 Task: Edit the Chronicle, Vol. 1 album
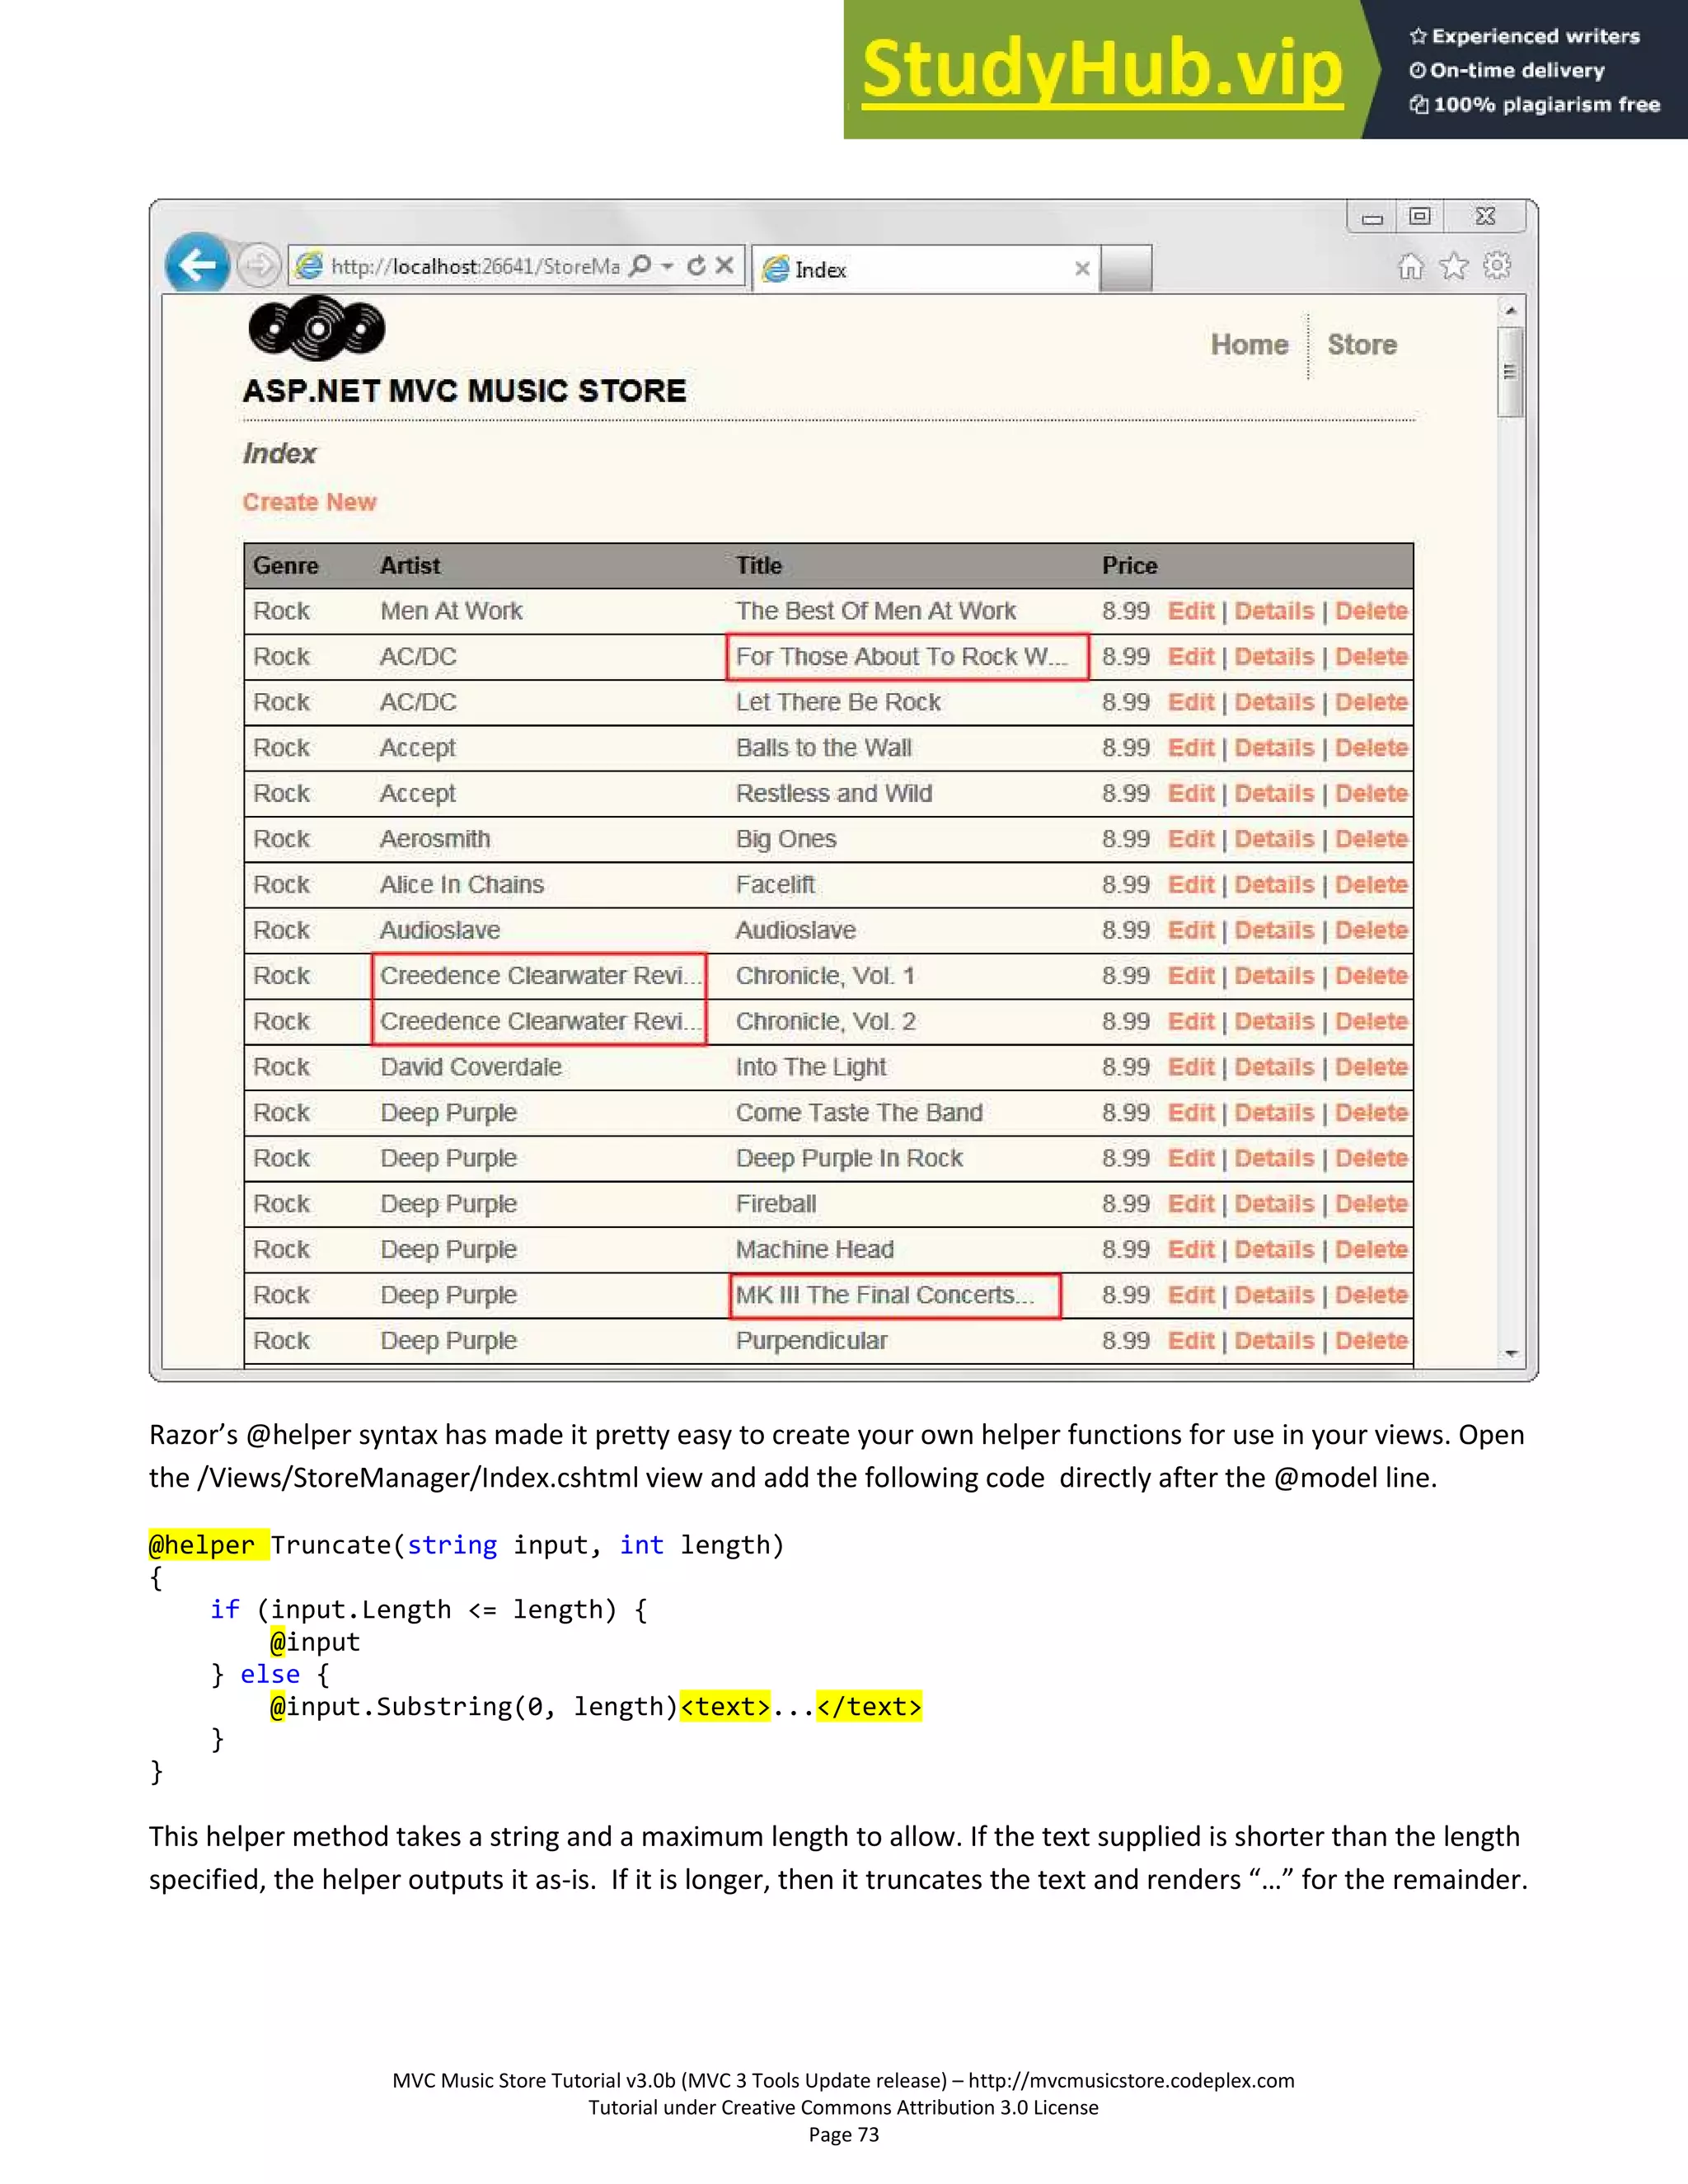(x=1190, y=976)
